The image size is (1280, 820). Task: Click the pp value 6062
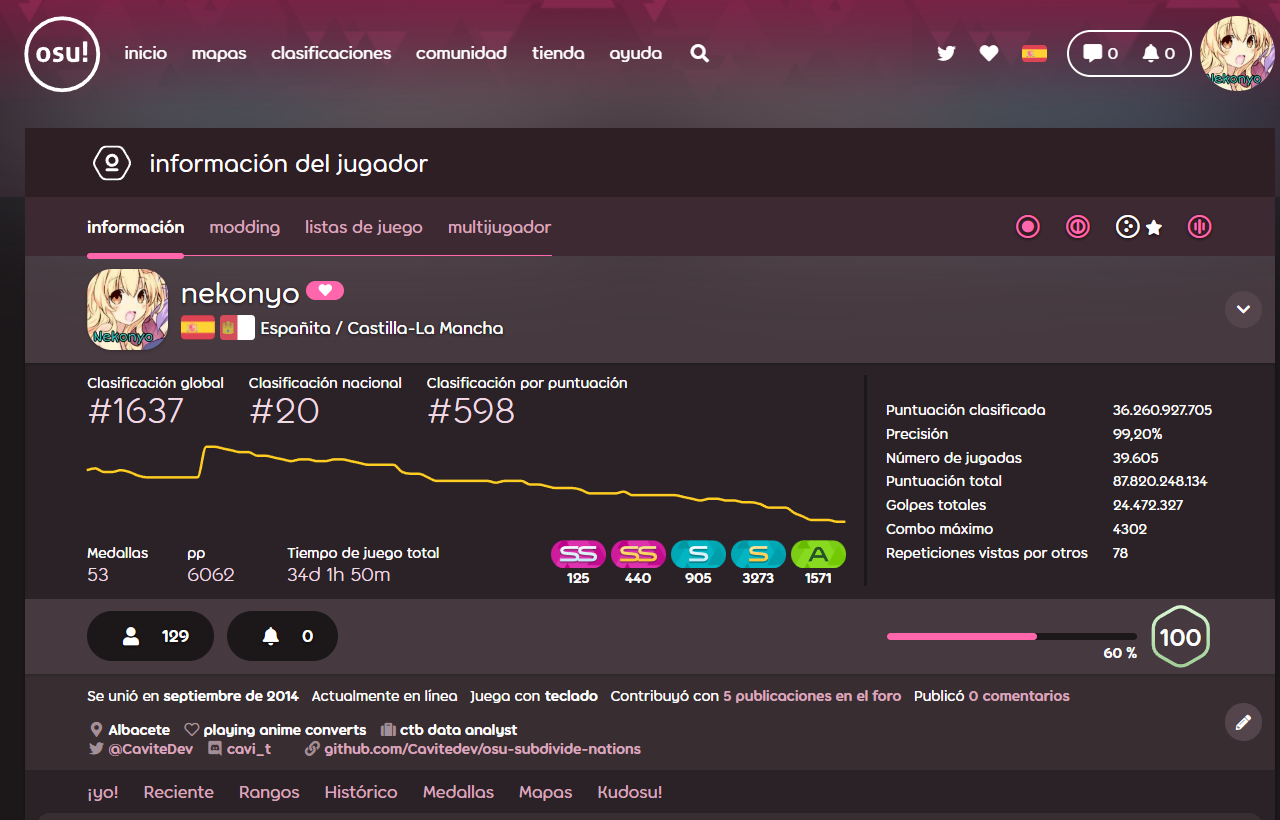point(211,575)
